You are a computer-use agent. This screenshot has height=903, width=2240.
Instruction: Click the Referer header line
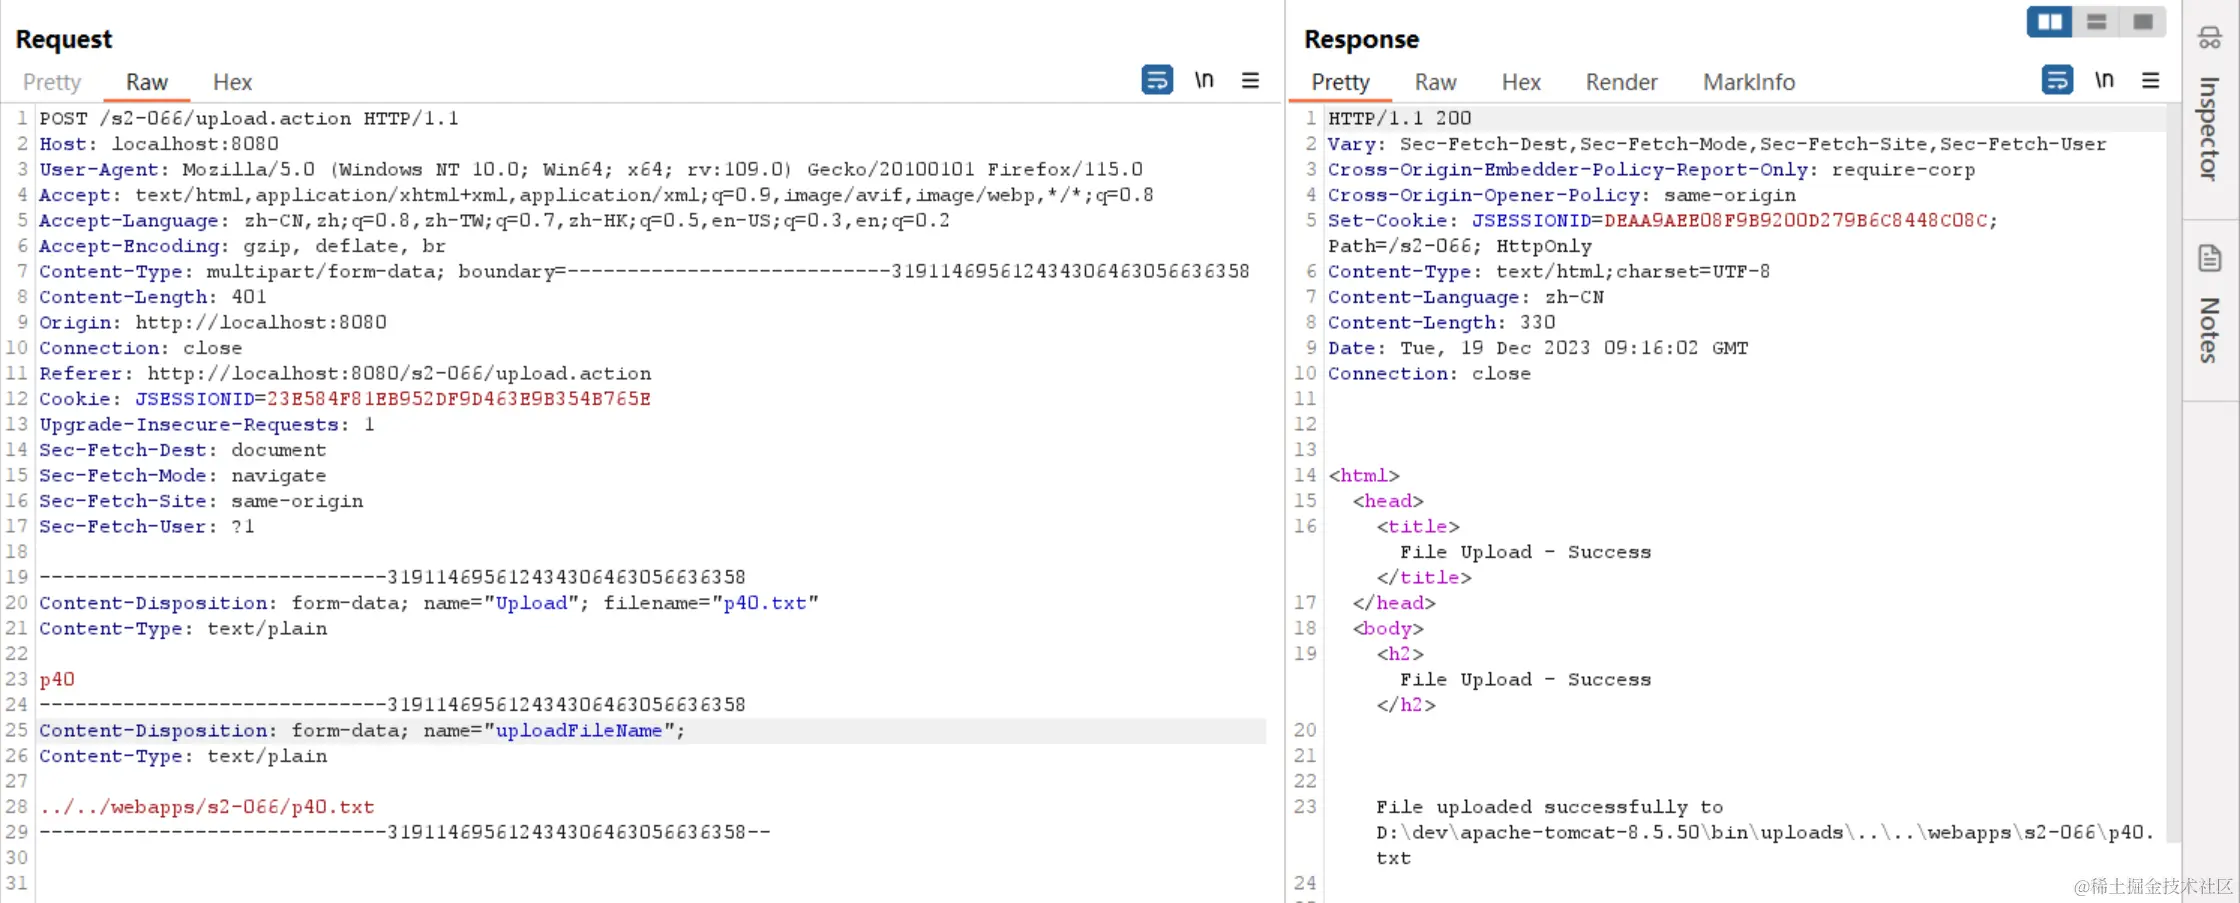point(345,374)
